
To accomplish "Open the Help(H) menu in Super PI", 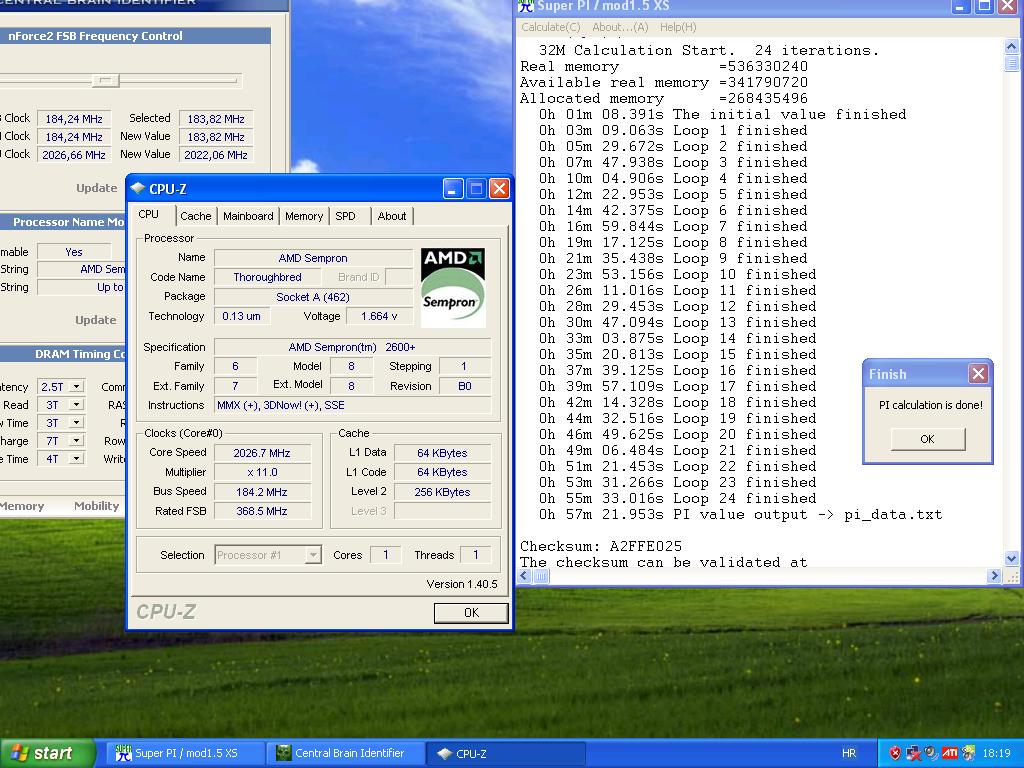I will pos(678,27).
